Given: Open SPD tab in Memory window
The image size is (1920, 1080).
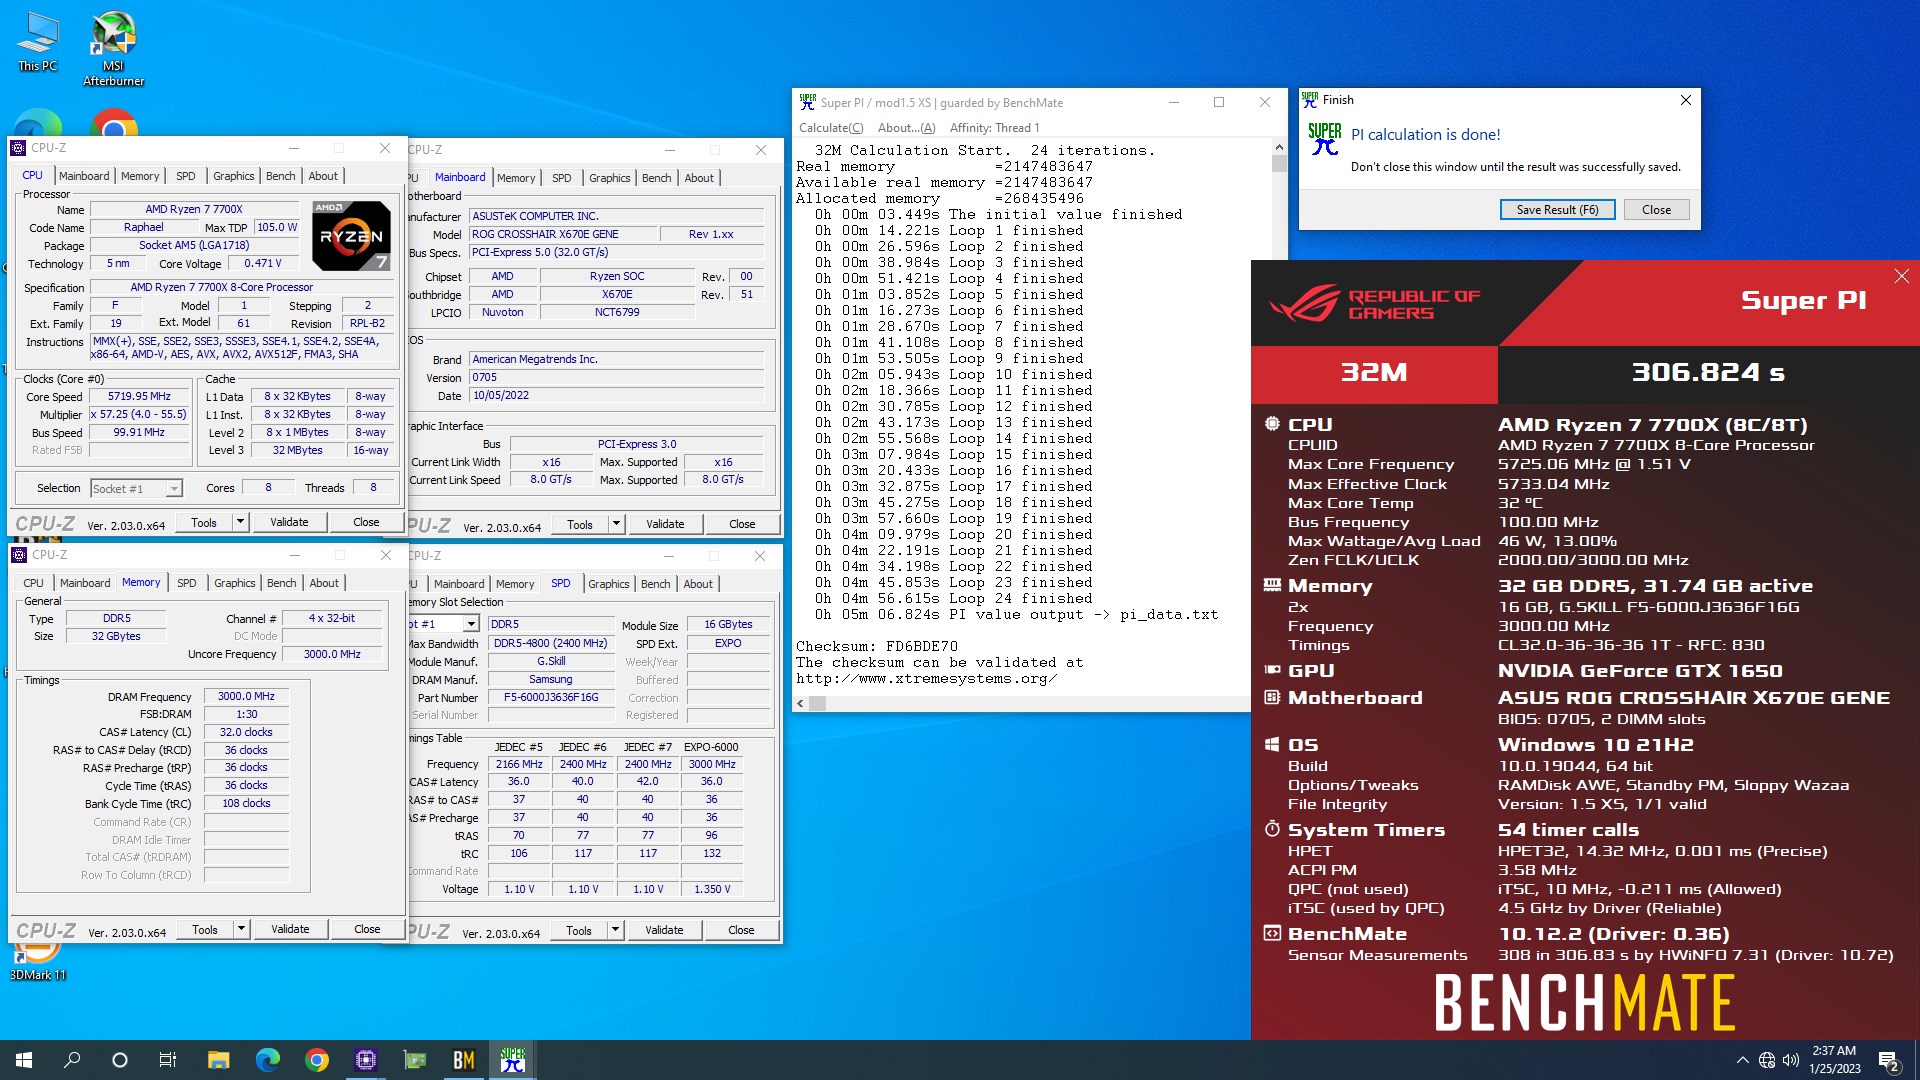Looking at the screenshot, I should click(x=186, y=583).
